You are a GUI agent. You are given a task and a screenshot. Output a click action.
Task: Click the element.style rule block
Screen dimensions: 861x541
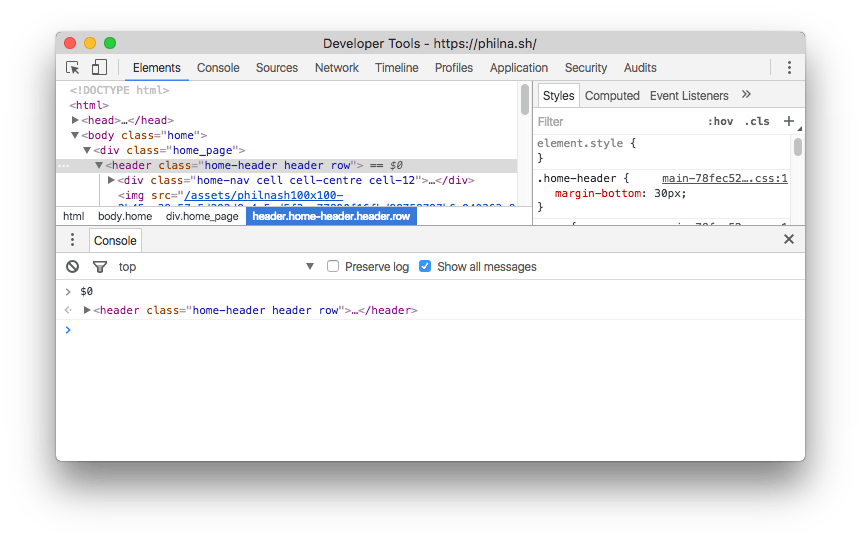(662, 150)
